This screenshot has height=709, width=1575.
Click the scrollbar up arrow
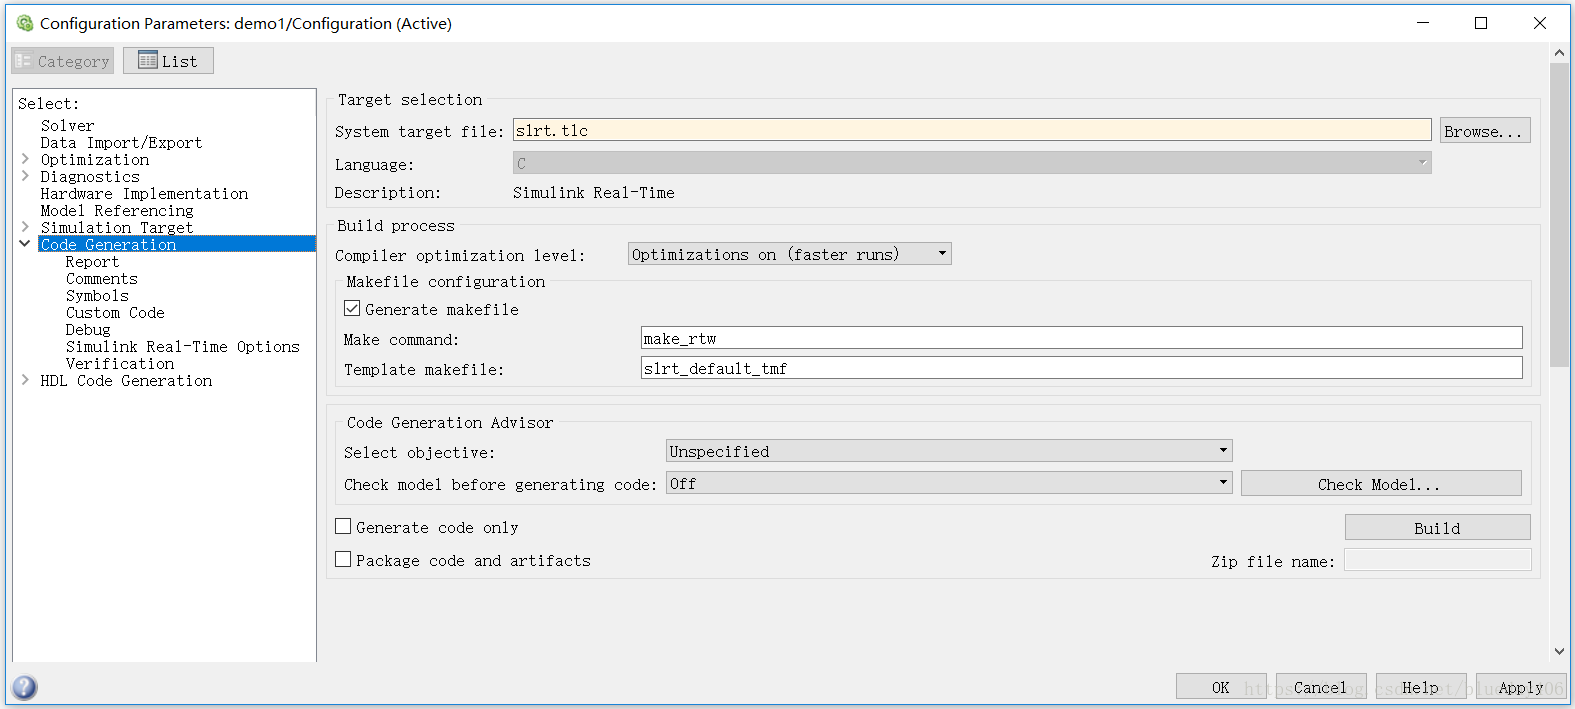[x=1559, y=52]
